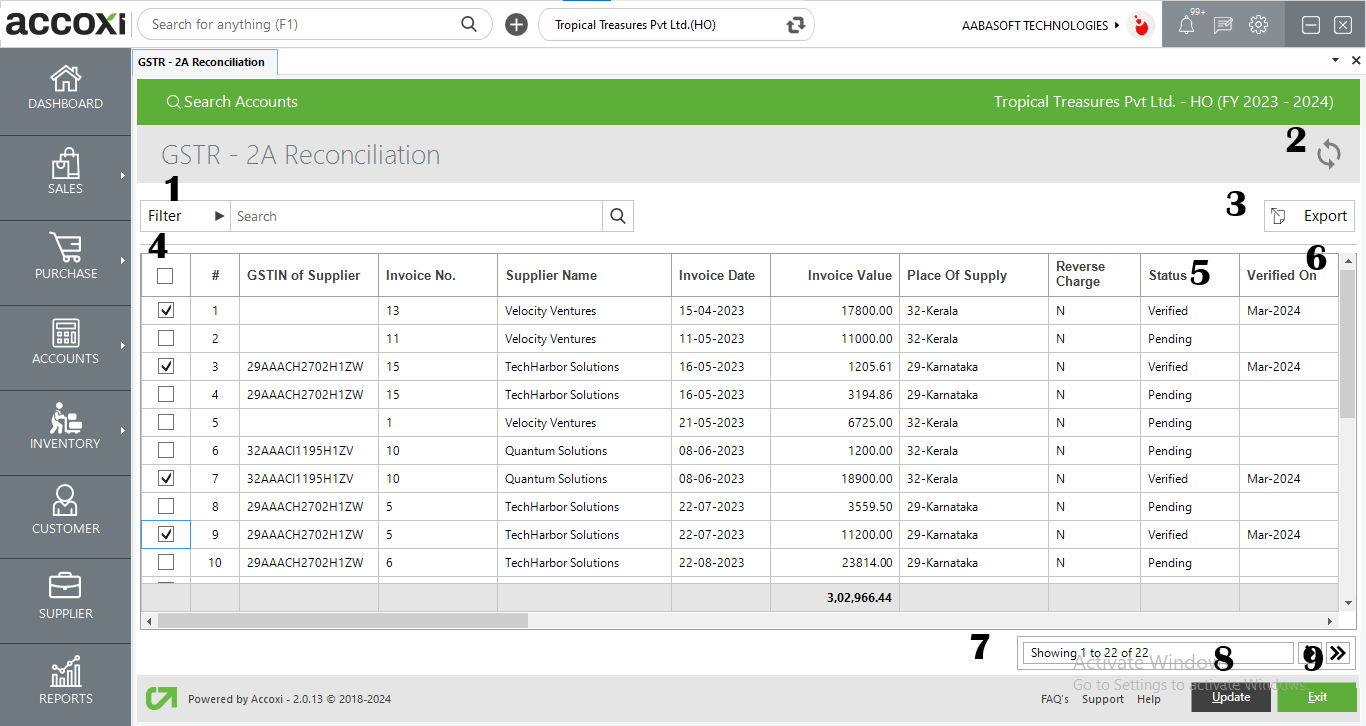Click the plus quick-add icon
The height and width of the screenshot is (726, 1366).
pos(516,25)
